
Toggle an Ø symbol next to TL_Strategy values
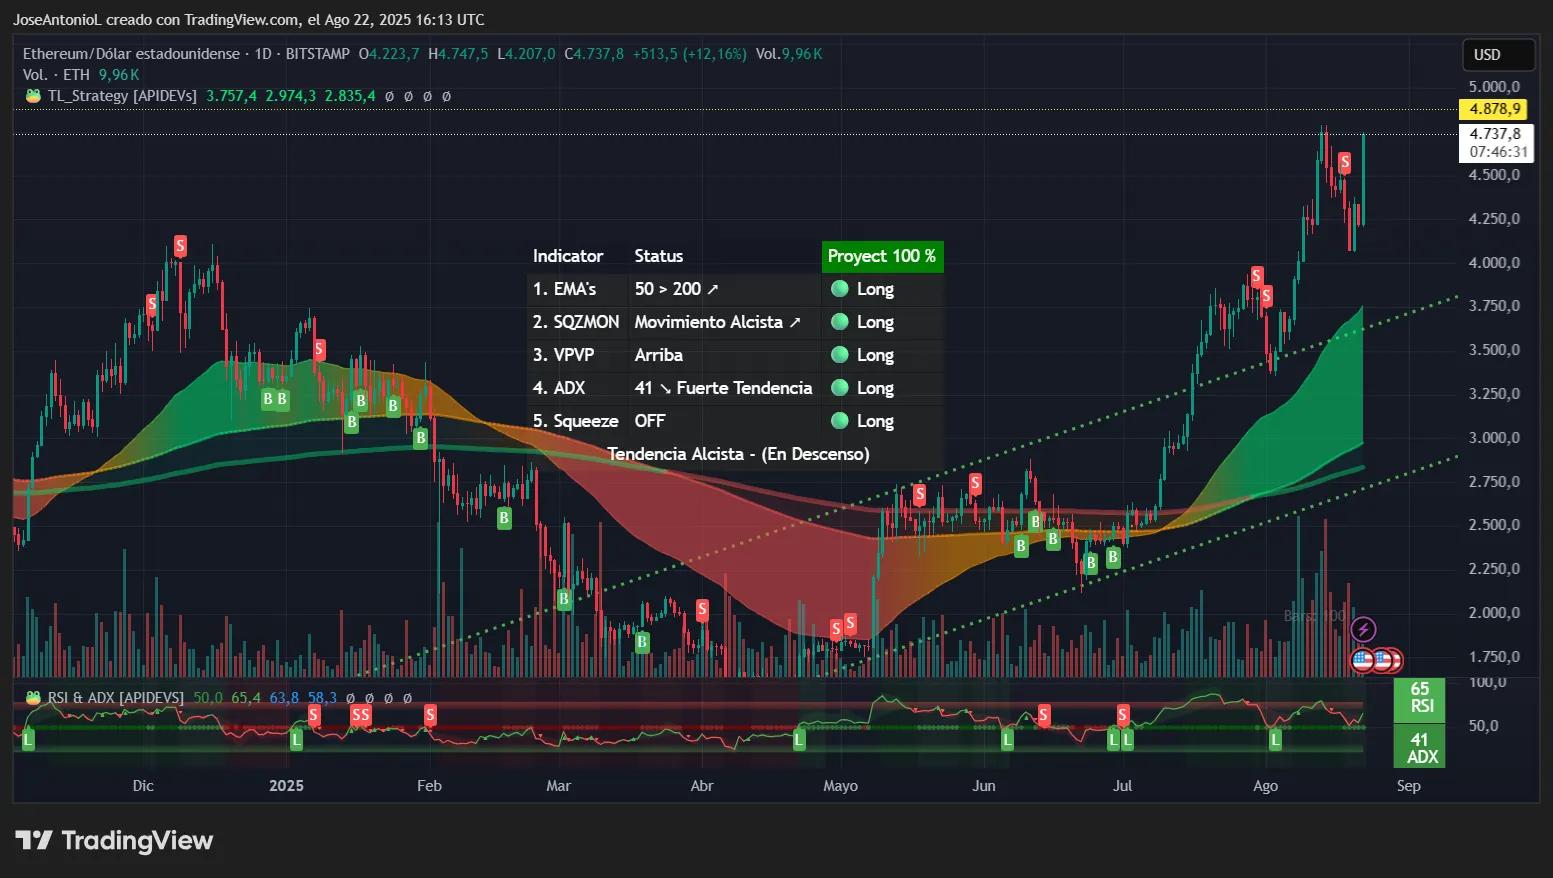coord(389,96)
